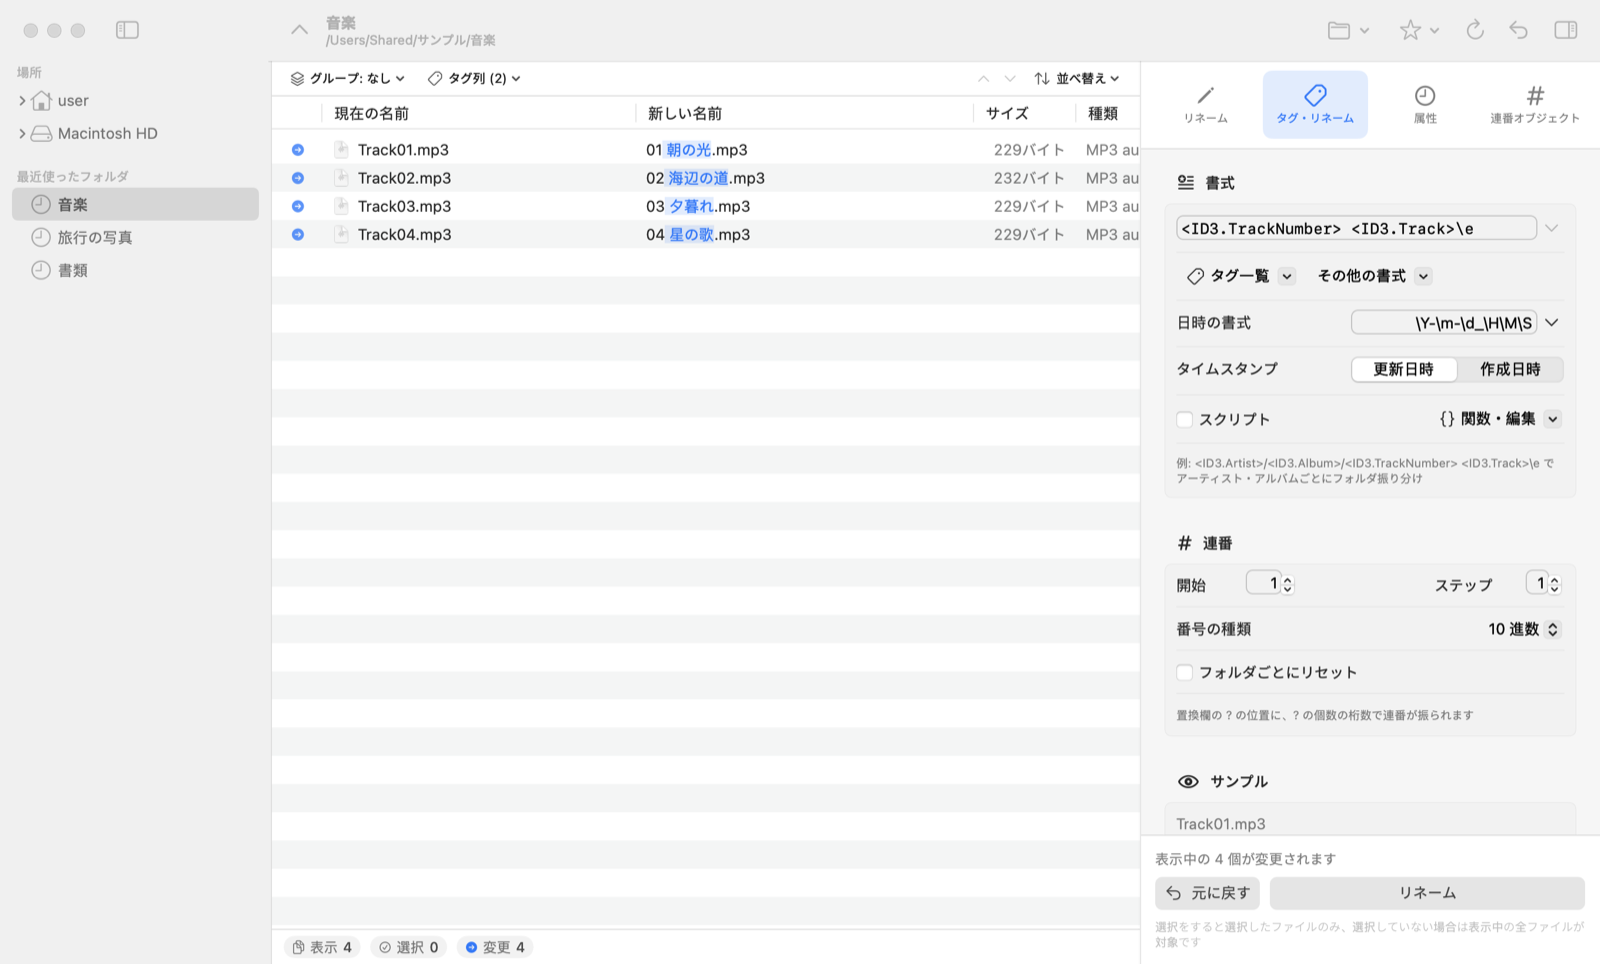This screenshot has width=1600, height=964.
Task: Select 書類 recent folder
Action: click(x=135, y=270)
